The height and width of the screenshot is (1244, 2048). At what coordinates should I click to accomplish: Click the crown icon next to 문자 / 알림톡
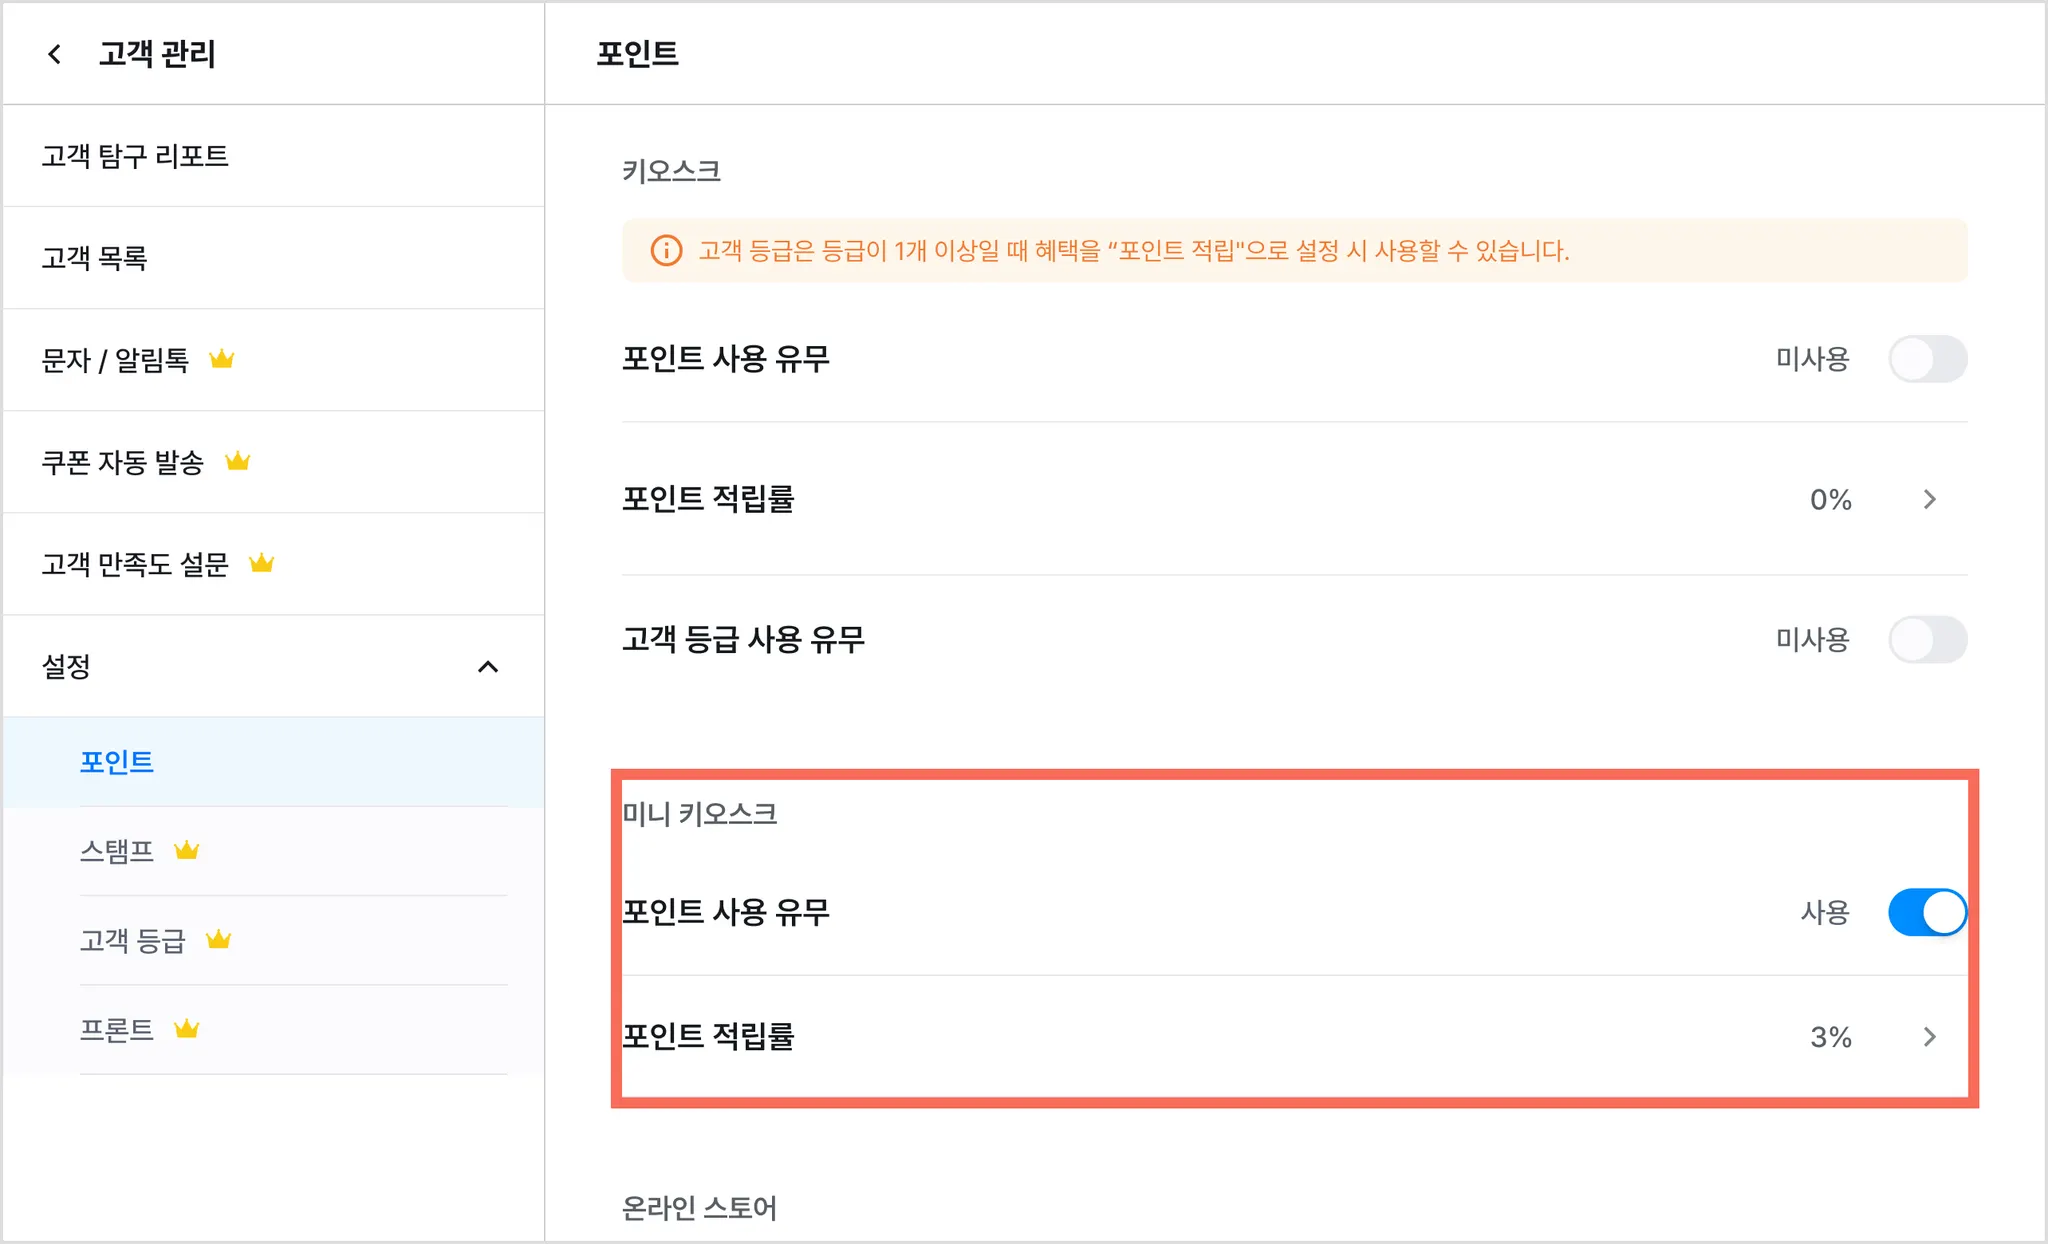point(221,359)
